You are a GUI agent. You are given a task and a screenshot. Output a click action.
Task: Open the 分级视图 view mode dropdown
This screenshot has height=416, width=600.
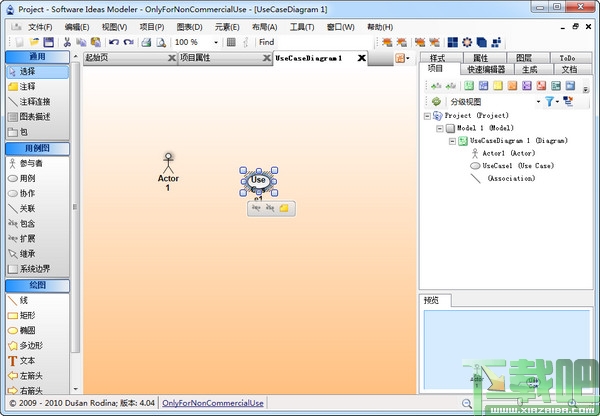[x=538, y=101]
